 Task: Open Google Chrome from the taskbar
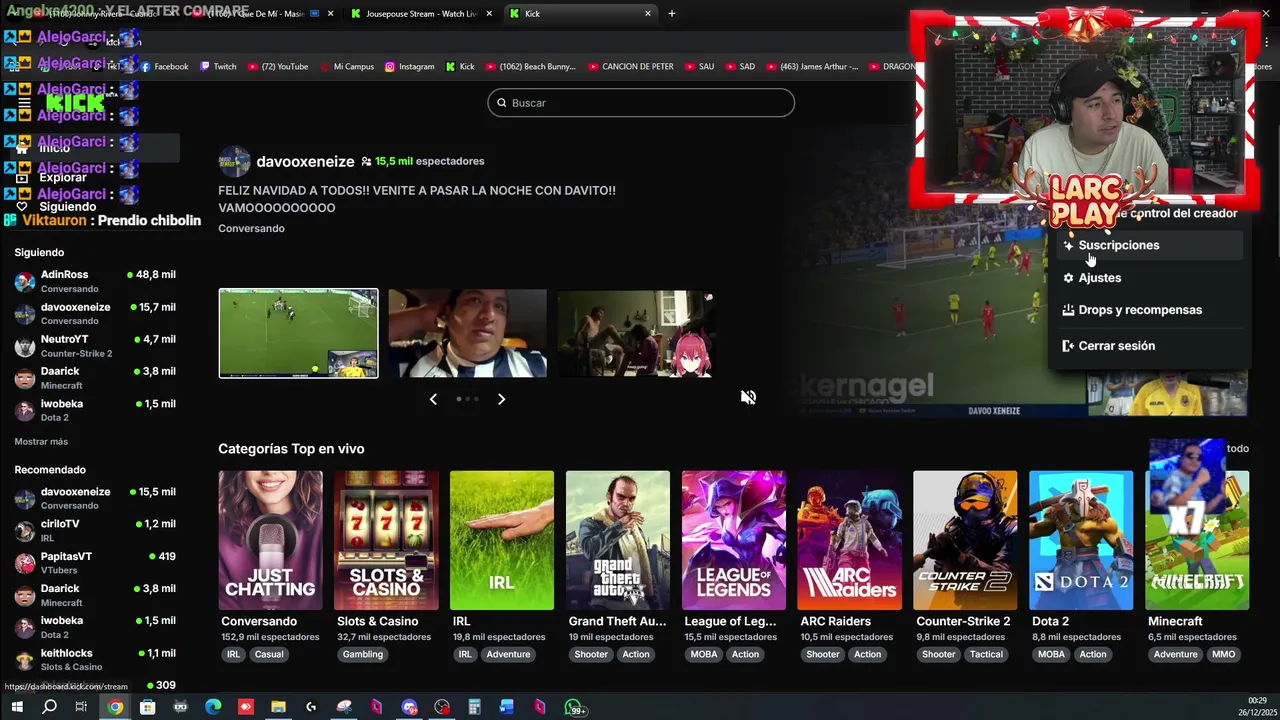pos(115,707)
